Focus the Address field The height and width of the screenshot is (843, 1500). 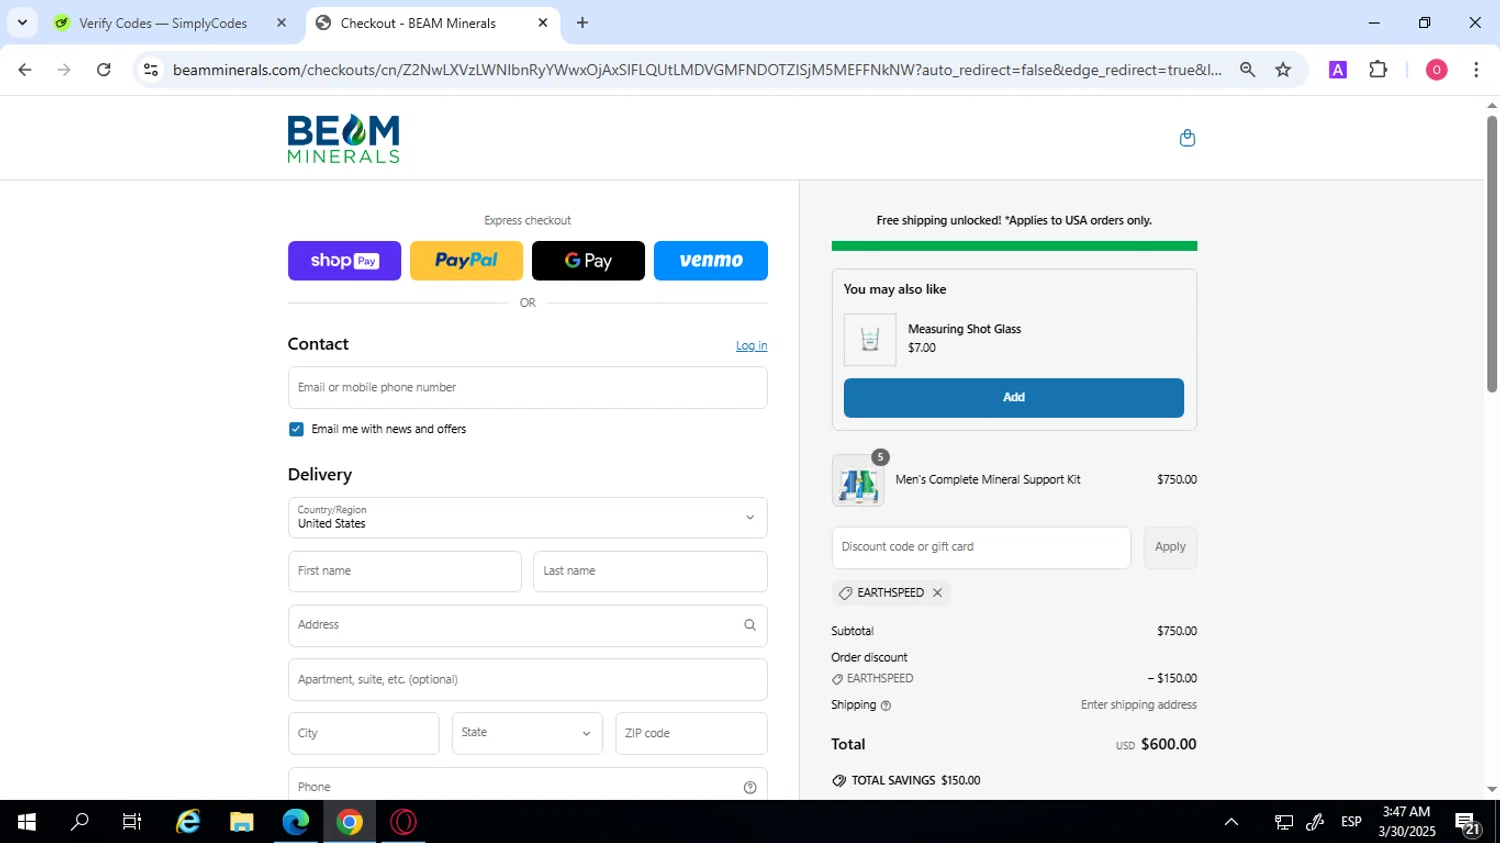(x=527, y=626)
